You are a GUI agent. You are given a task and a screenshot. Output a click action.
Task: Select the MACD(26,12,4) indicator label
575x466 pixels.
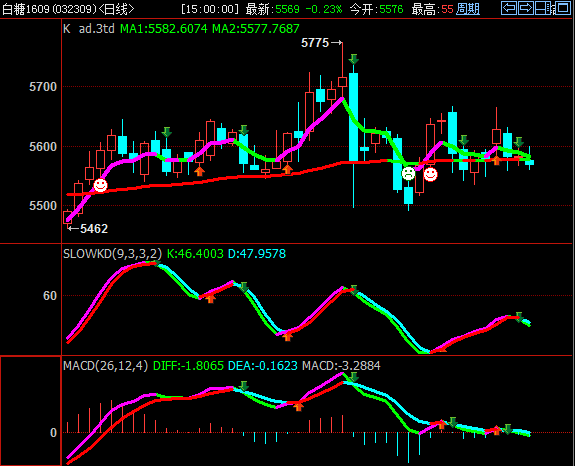coord(106,366)
